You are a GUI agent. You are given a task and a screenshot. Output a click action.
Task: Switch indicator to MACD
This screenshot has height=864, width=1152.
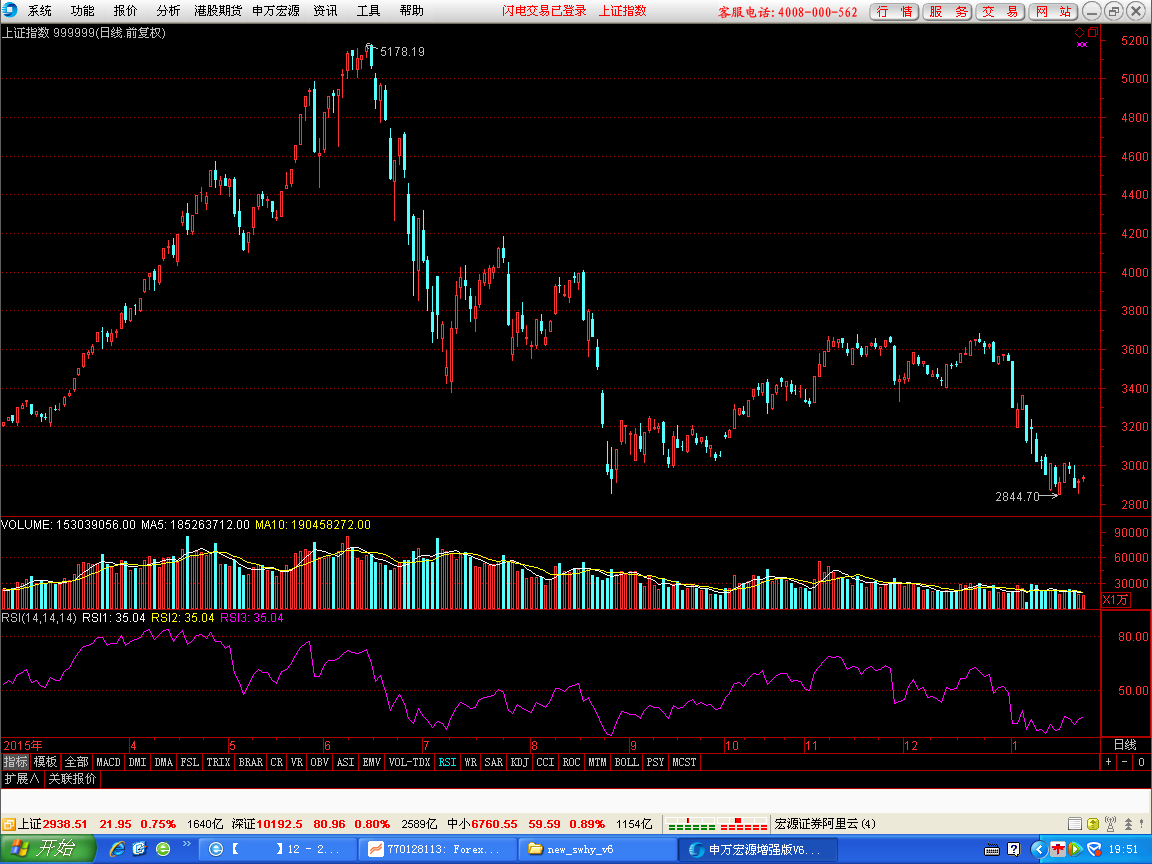tap(108, 762)
